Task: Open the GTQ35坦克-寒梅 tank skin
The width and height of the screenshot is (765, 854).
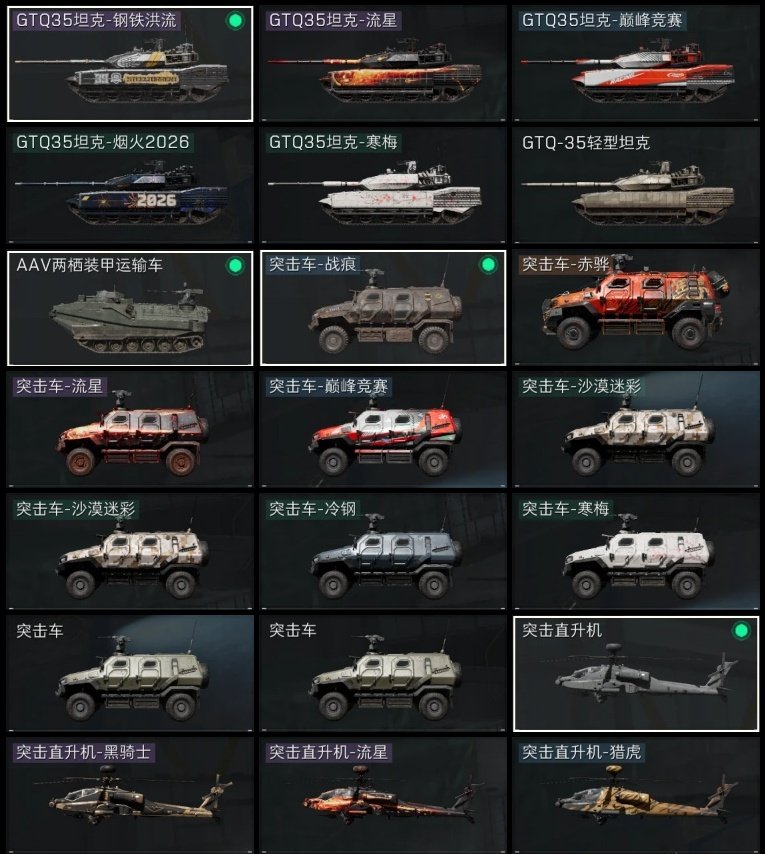Action: click(383, 186)
